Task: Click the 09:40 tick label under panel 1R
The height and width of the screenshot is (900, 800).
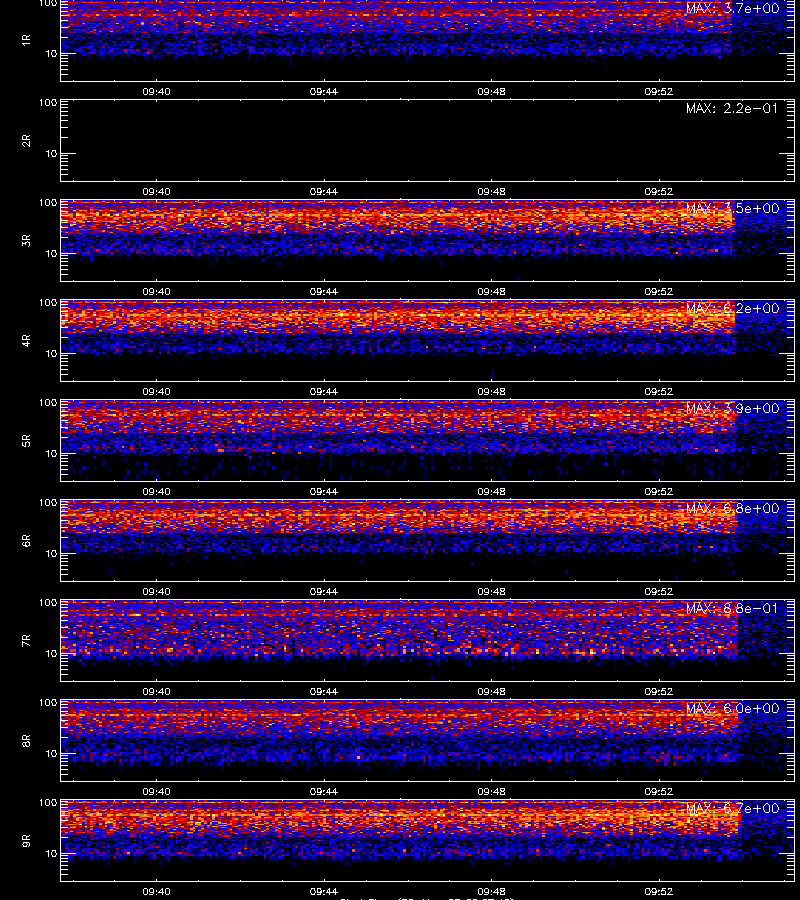Action: click(156, 92)
